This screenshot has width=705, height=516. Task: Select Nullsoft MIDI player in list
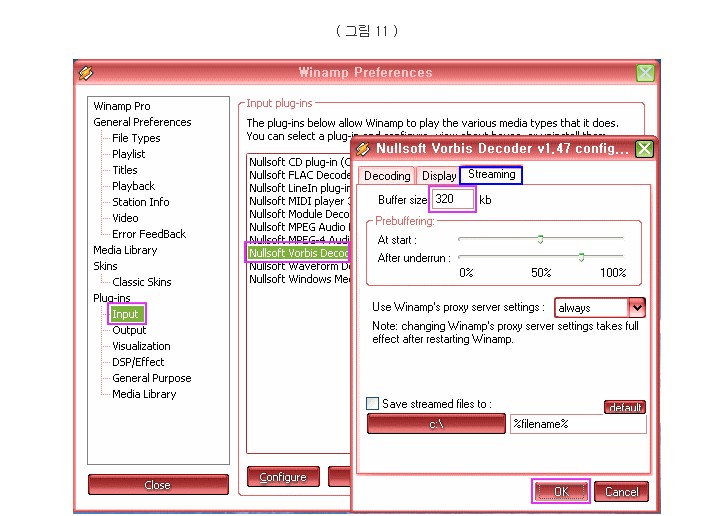click(299, 201)
